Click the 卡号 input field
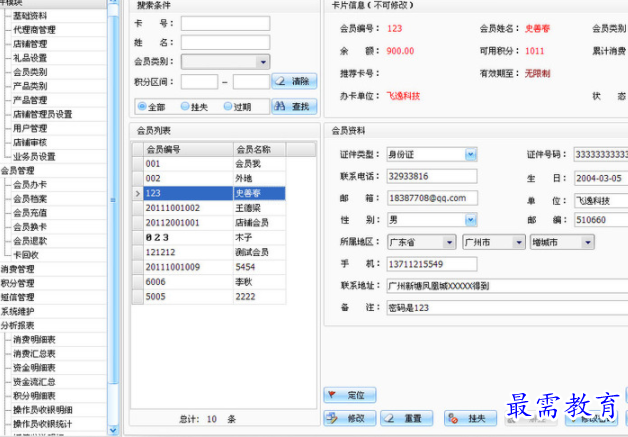This screenshot has height=437, width=628. (225, 23)
